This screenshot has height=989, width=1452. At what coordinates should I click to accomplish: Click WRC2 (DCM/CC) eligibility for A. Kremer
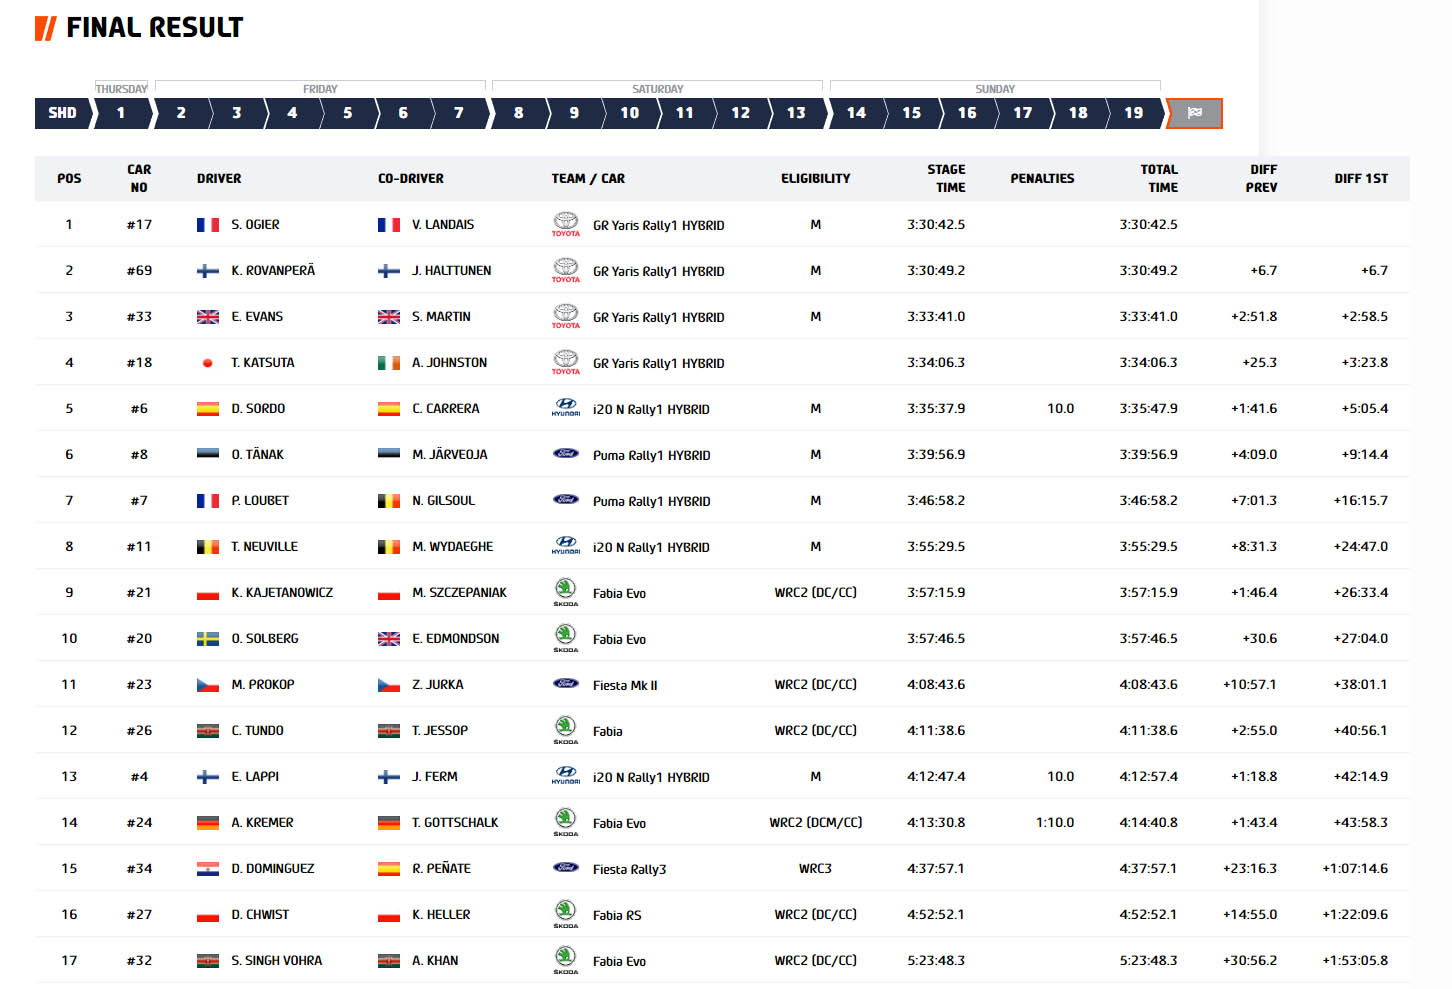coord(815,823)
